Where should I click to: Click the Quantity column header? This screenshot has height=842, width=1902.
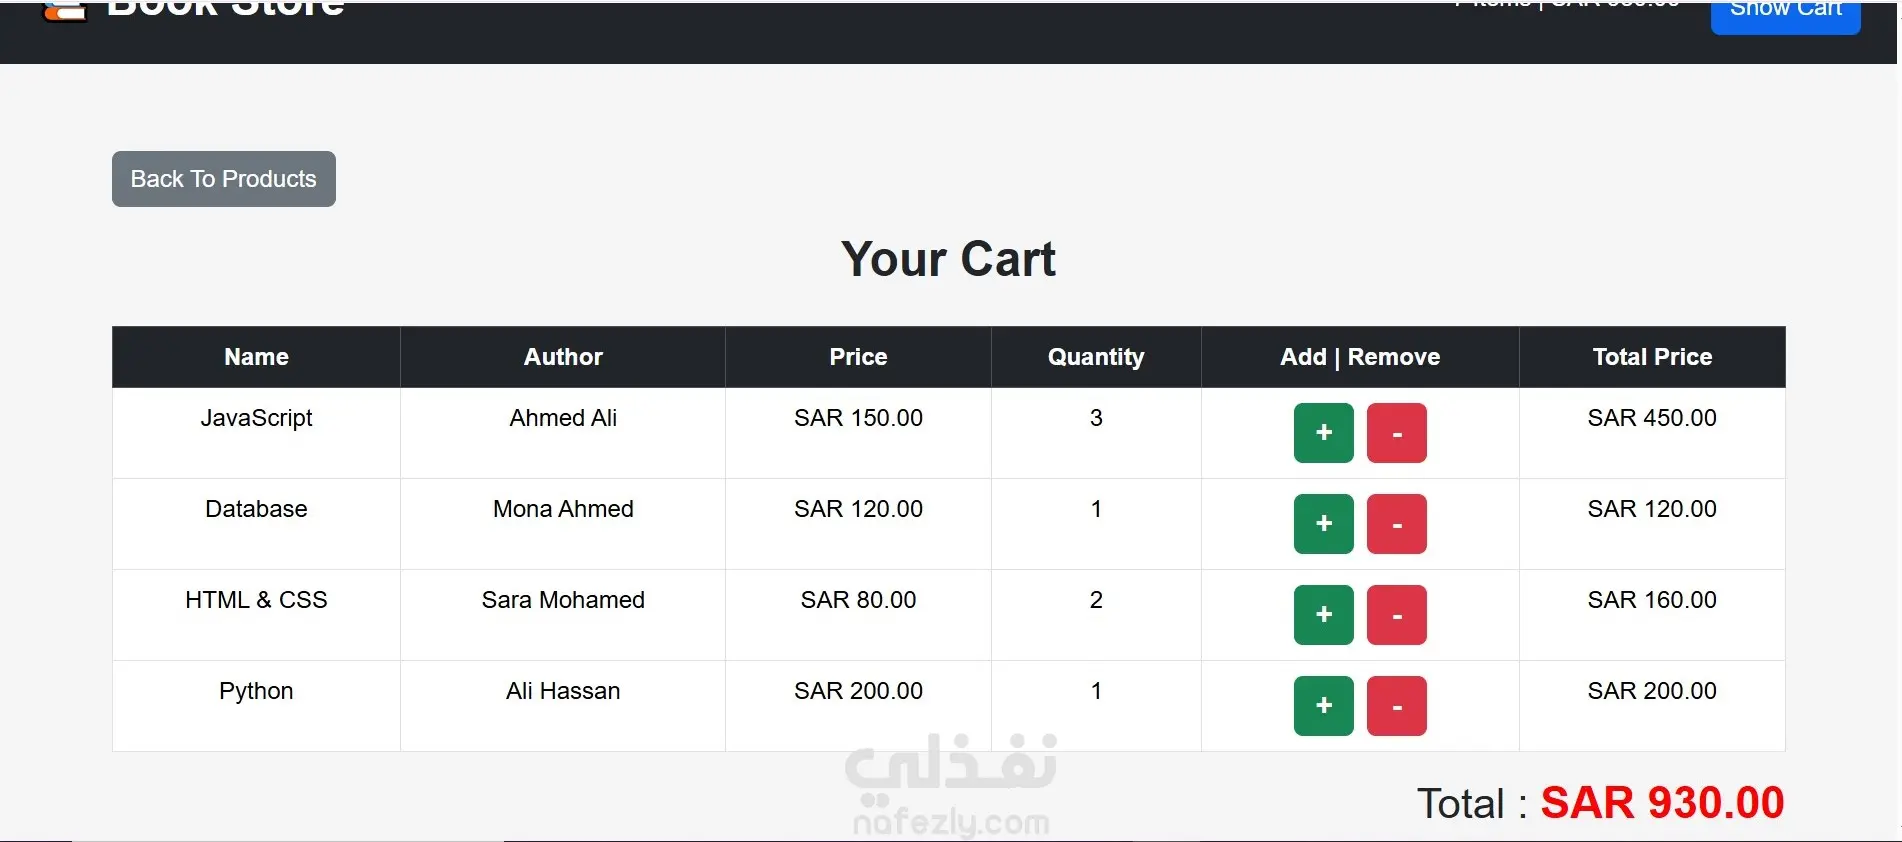pyautogui.click(x=1096, y=357)
